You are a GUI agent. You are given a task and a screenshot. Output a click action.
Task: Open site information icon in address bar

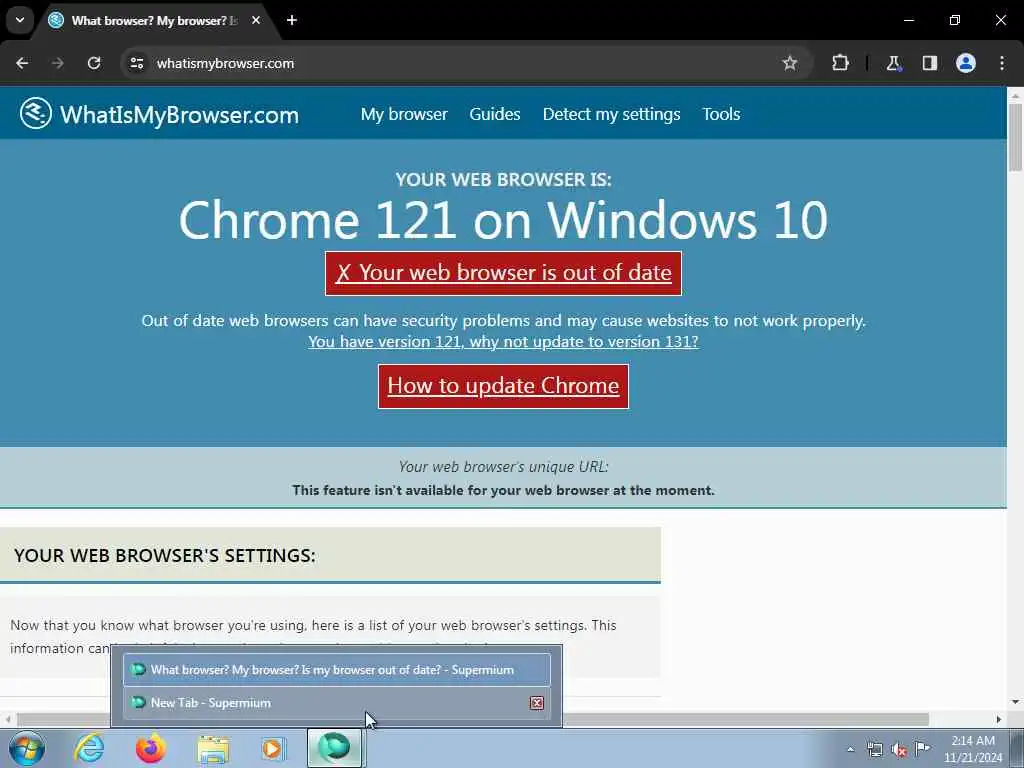(x=136, y=63)
